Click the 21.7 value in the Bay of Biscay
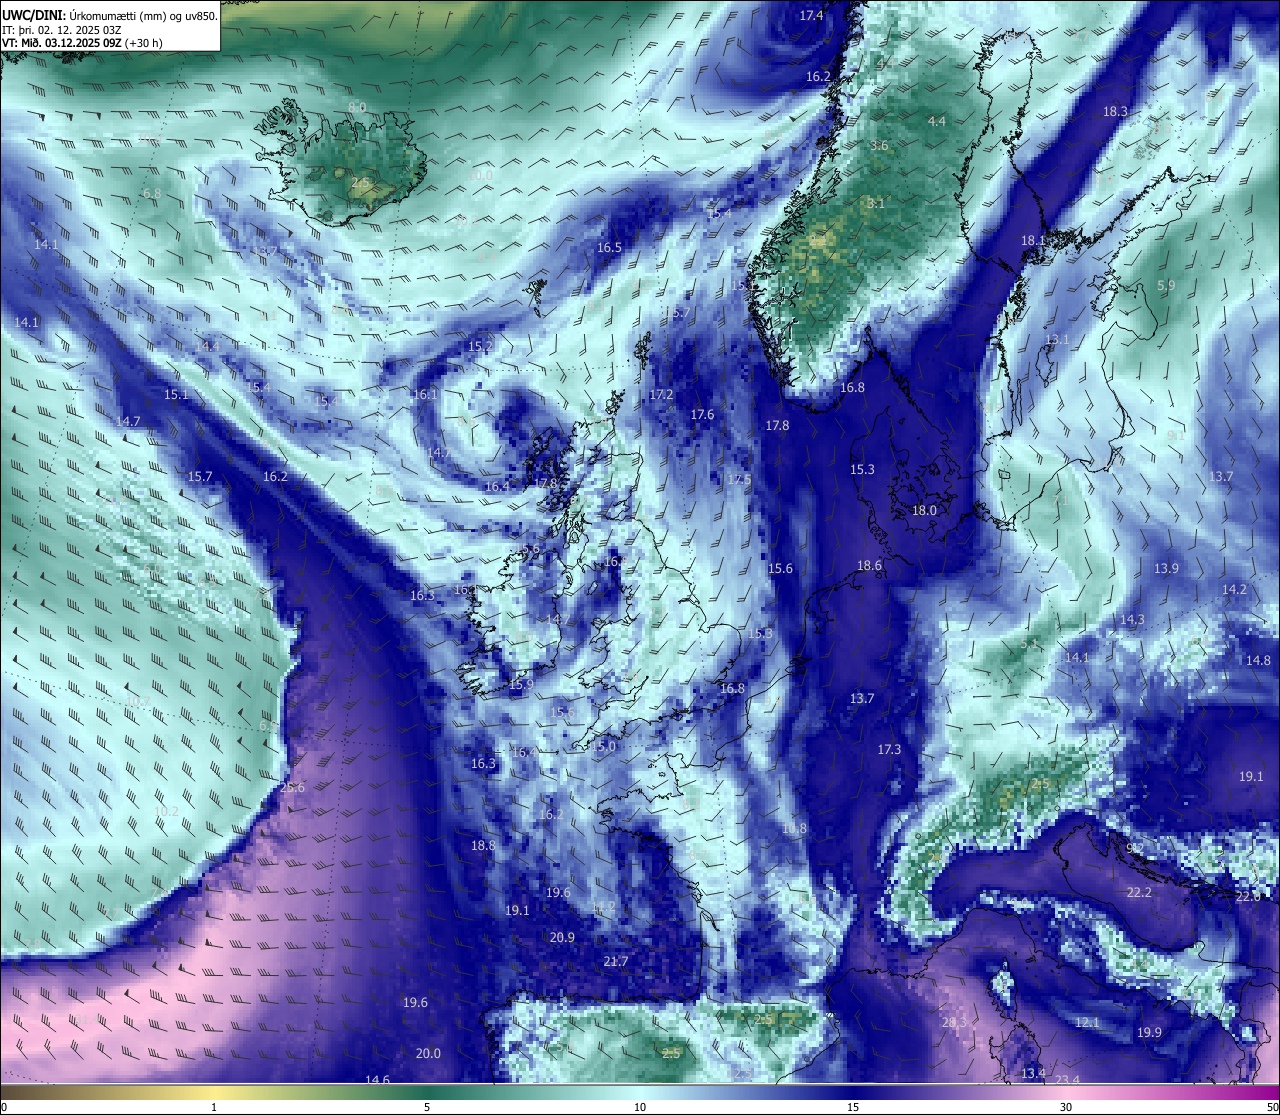Screen dimensions: 1280x1115 point(616,962)
